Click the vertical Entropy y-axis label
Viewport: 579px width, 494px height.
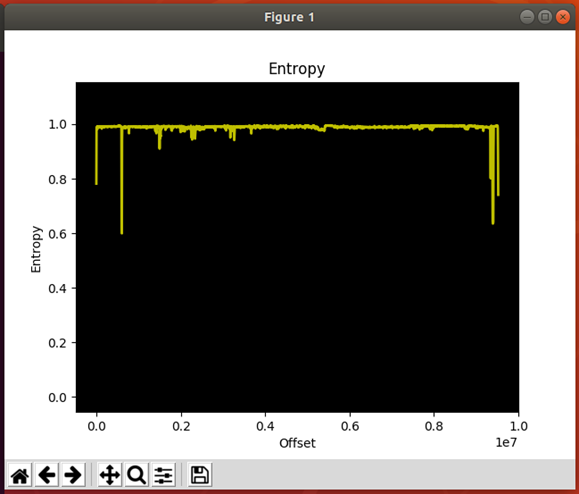point(36,249)
